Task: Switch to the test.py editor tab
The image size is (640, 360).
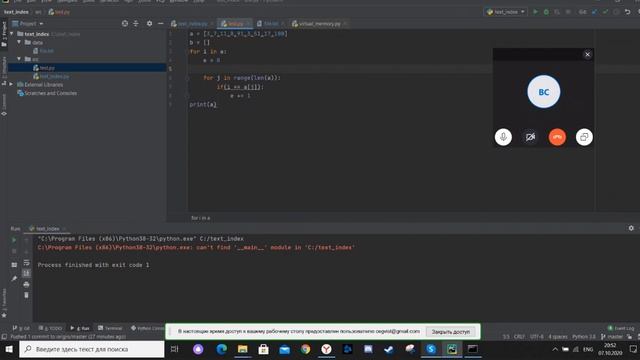Action: [236, 24]
